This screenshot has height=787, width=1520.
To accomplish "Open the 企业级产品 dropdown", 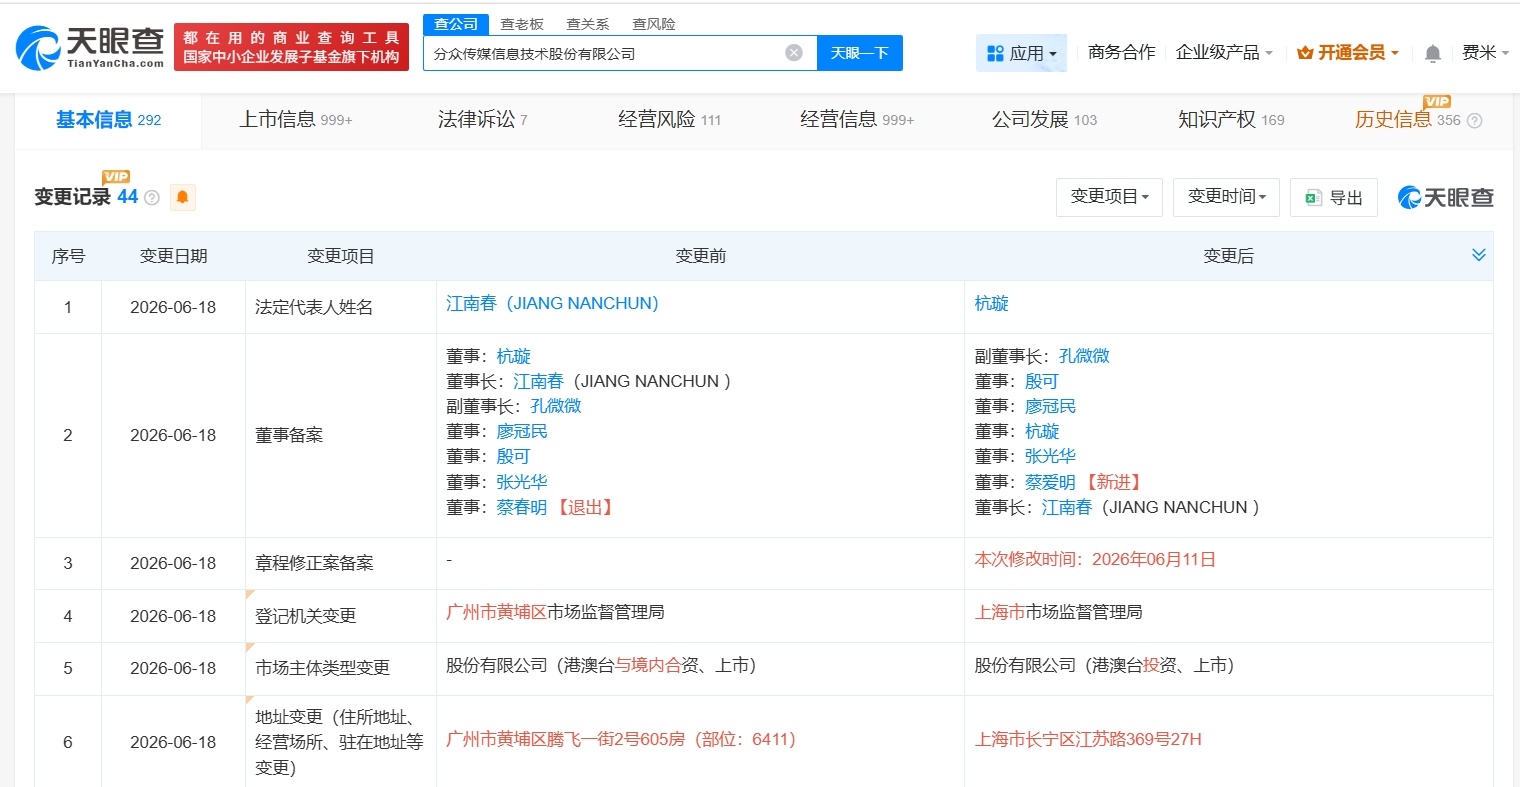I will (x=1224, y=52).
